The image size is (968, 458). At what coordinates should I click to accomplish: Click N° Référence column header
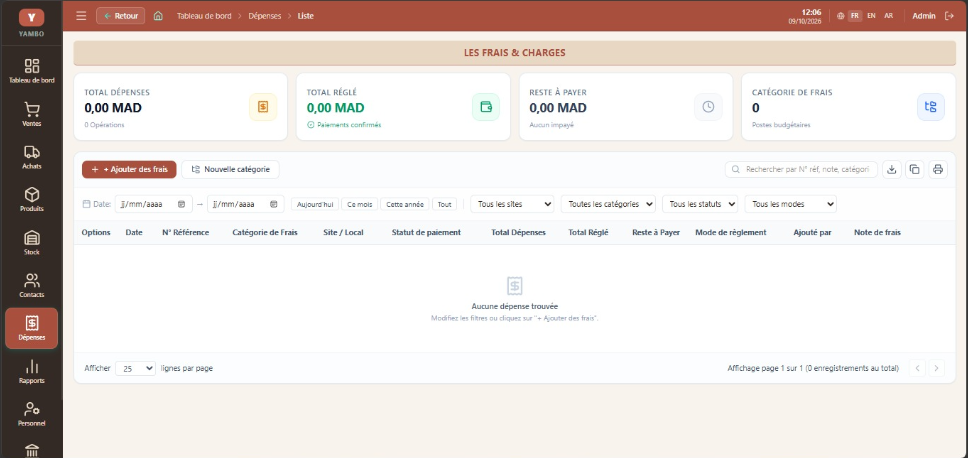coord(185,233)
